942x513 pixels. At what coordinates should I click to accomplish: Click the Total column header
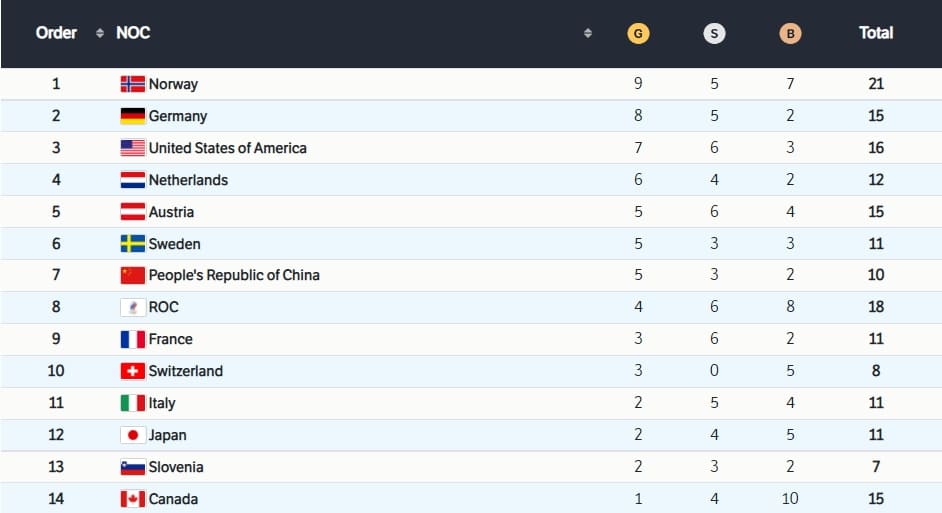tap(876, 33)
